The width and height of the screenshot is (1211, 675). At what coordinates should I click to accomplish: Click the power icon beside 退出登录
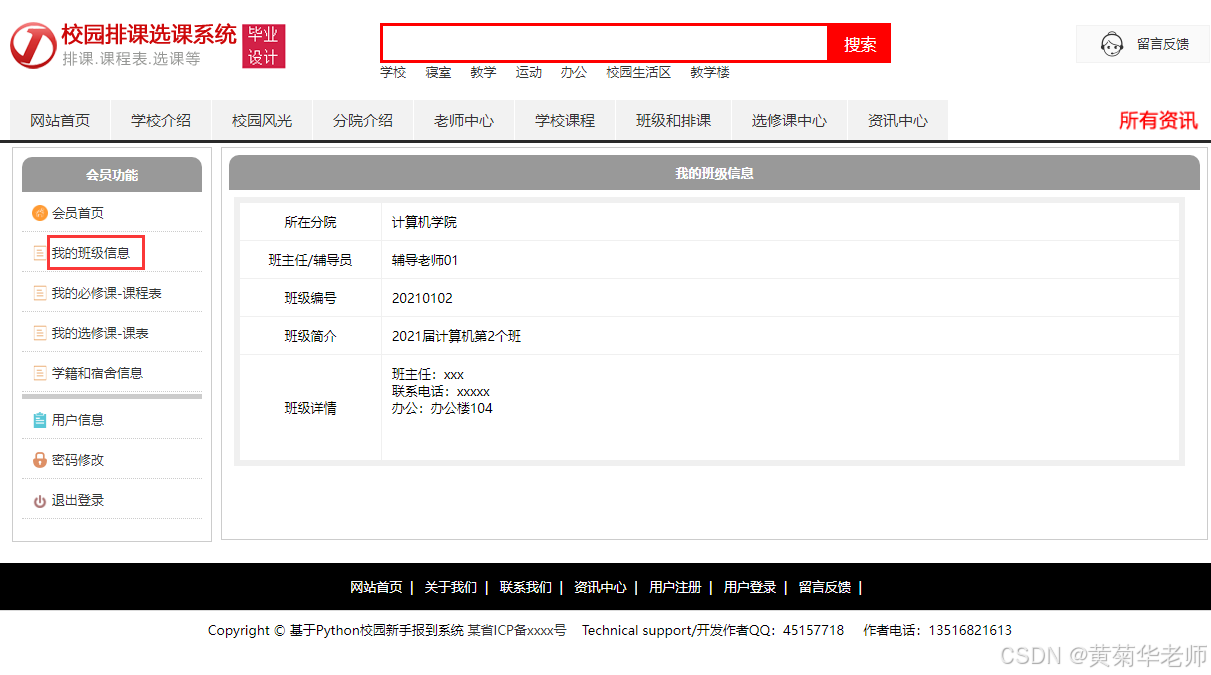[40, 501]
